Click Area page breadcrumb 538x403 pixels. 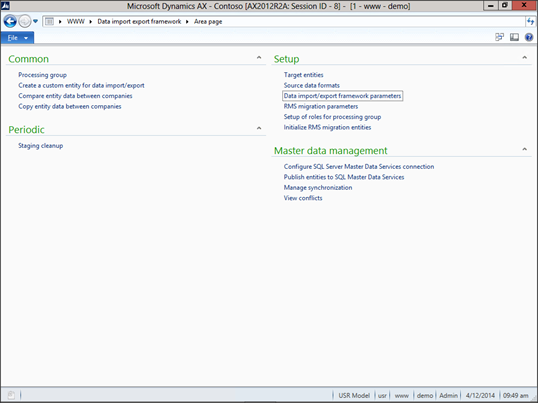pos(208,22)
